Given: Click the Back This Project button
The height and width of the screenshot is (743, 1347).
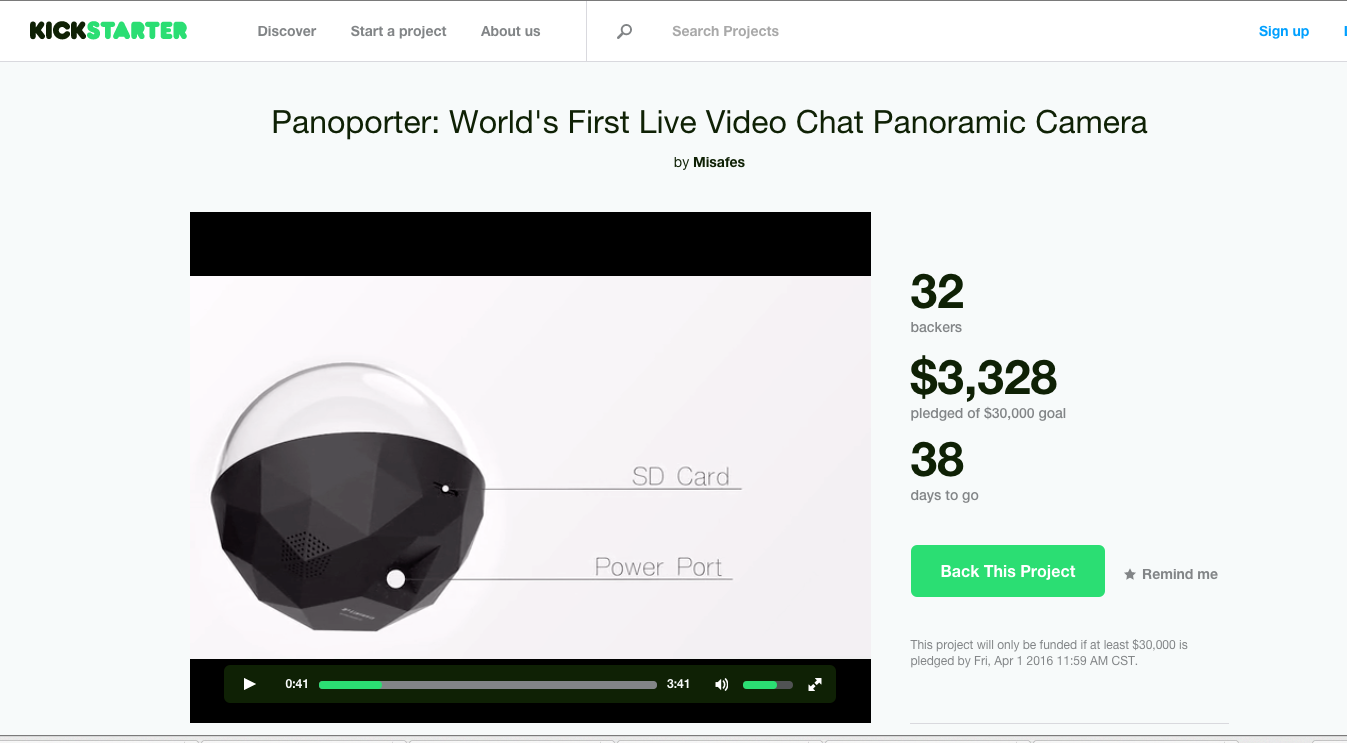Looking at the screenshot, I should pos(1008,571).
